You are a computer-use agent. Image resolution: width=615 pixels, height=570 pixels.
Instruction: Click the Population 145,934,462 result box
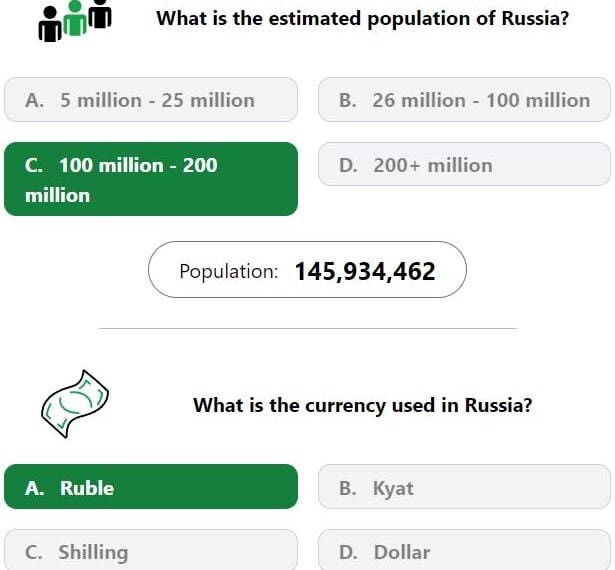click(x=308, y=270)
